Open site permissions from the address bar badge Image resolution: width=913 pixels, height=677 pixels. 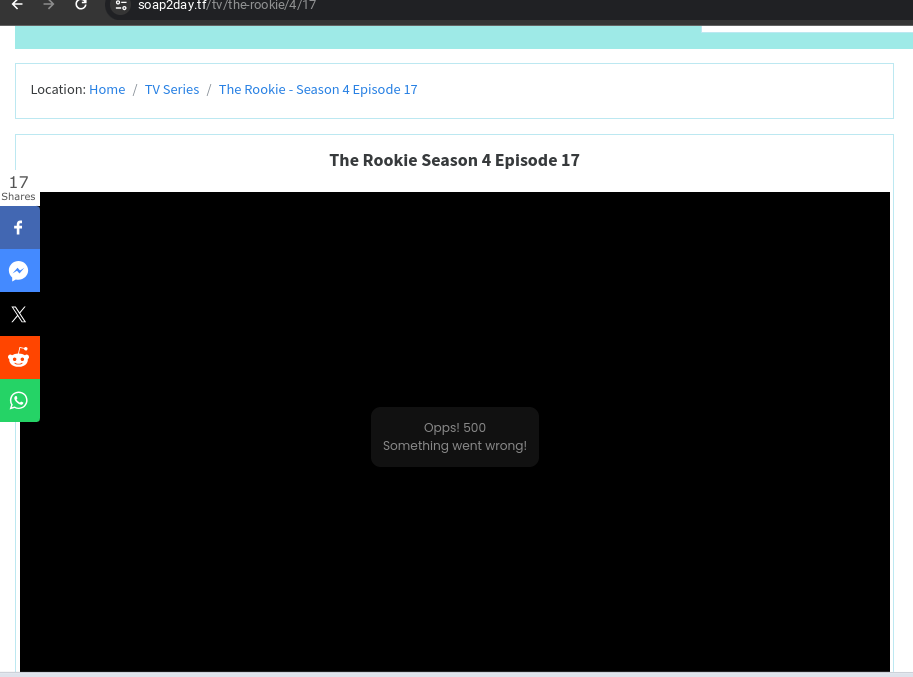[x=120, y=7]
